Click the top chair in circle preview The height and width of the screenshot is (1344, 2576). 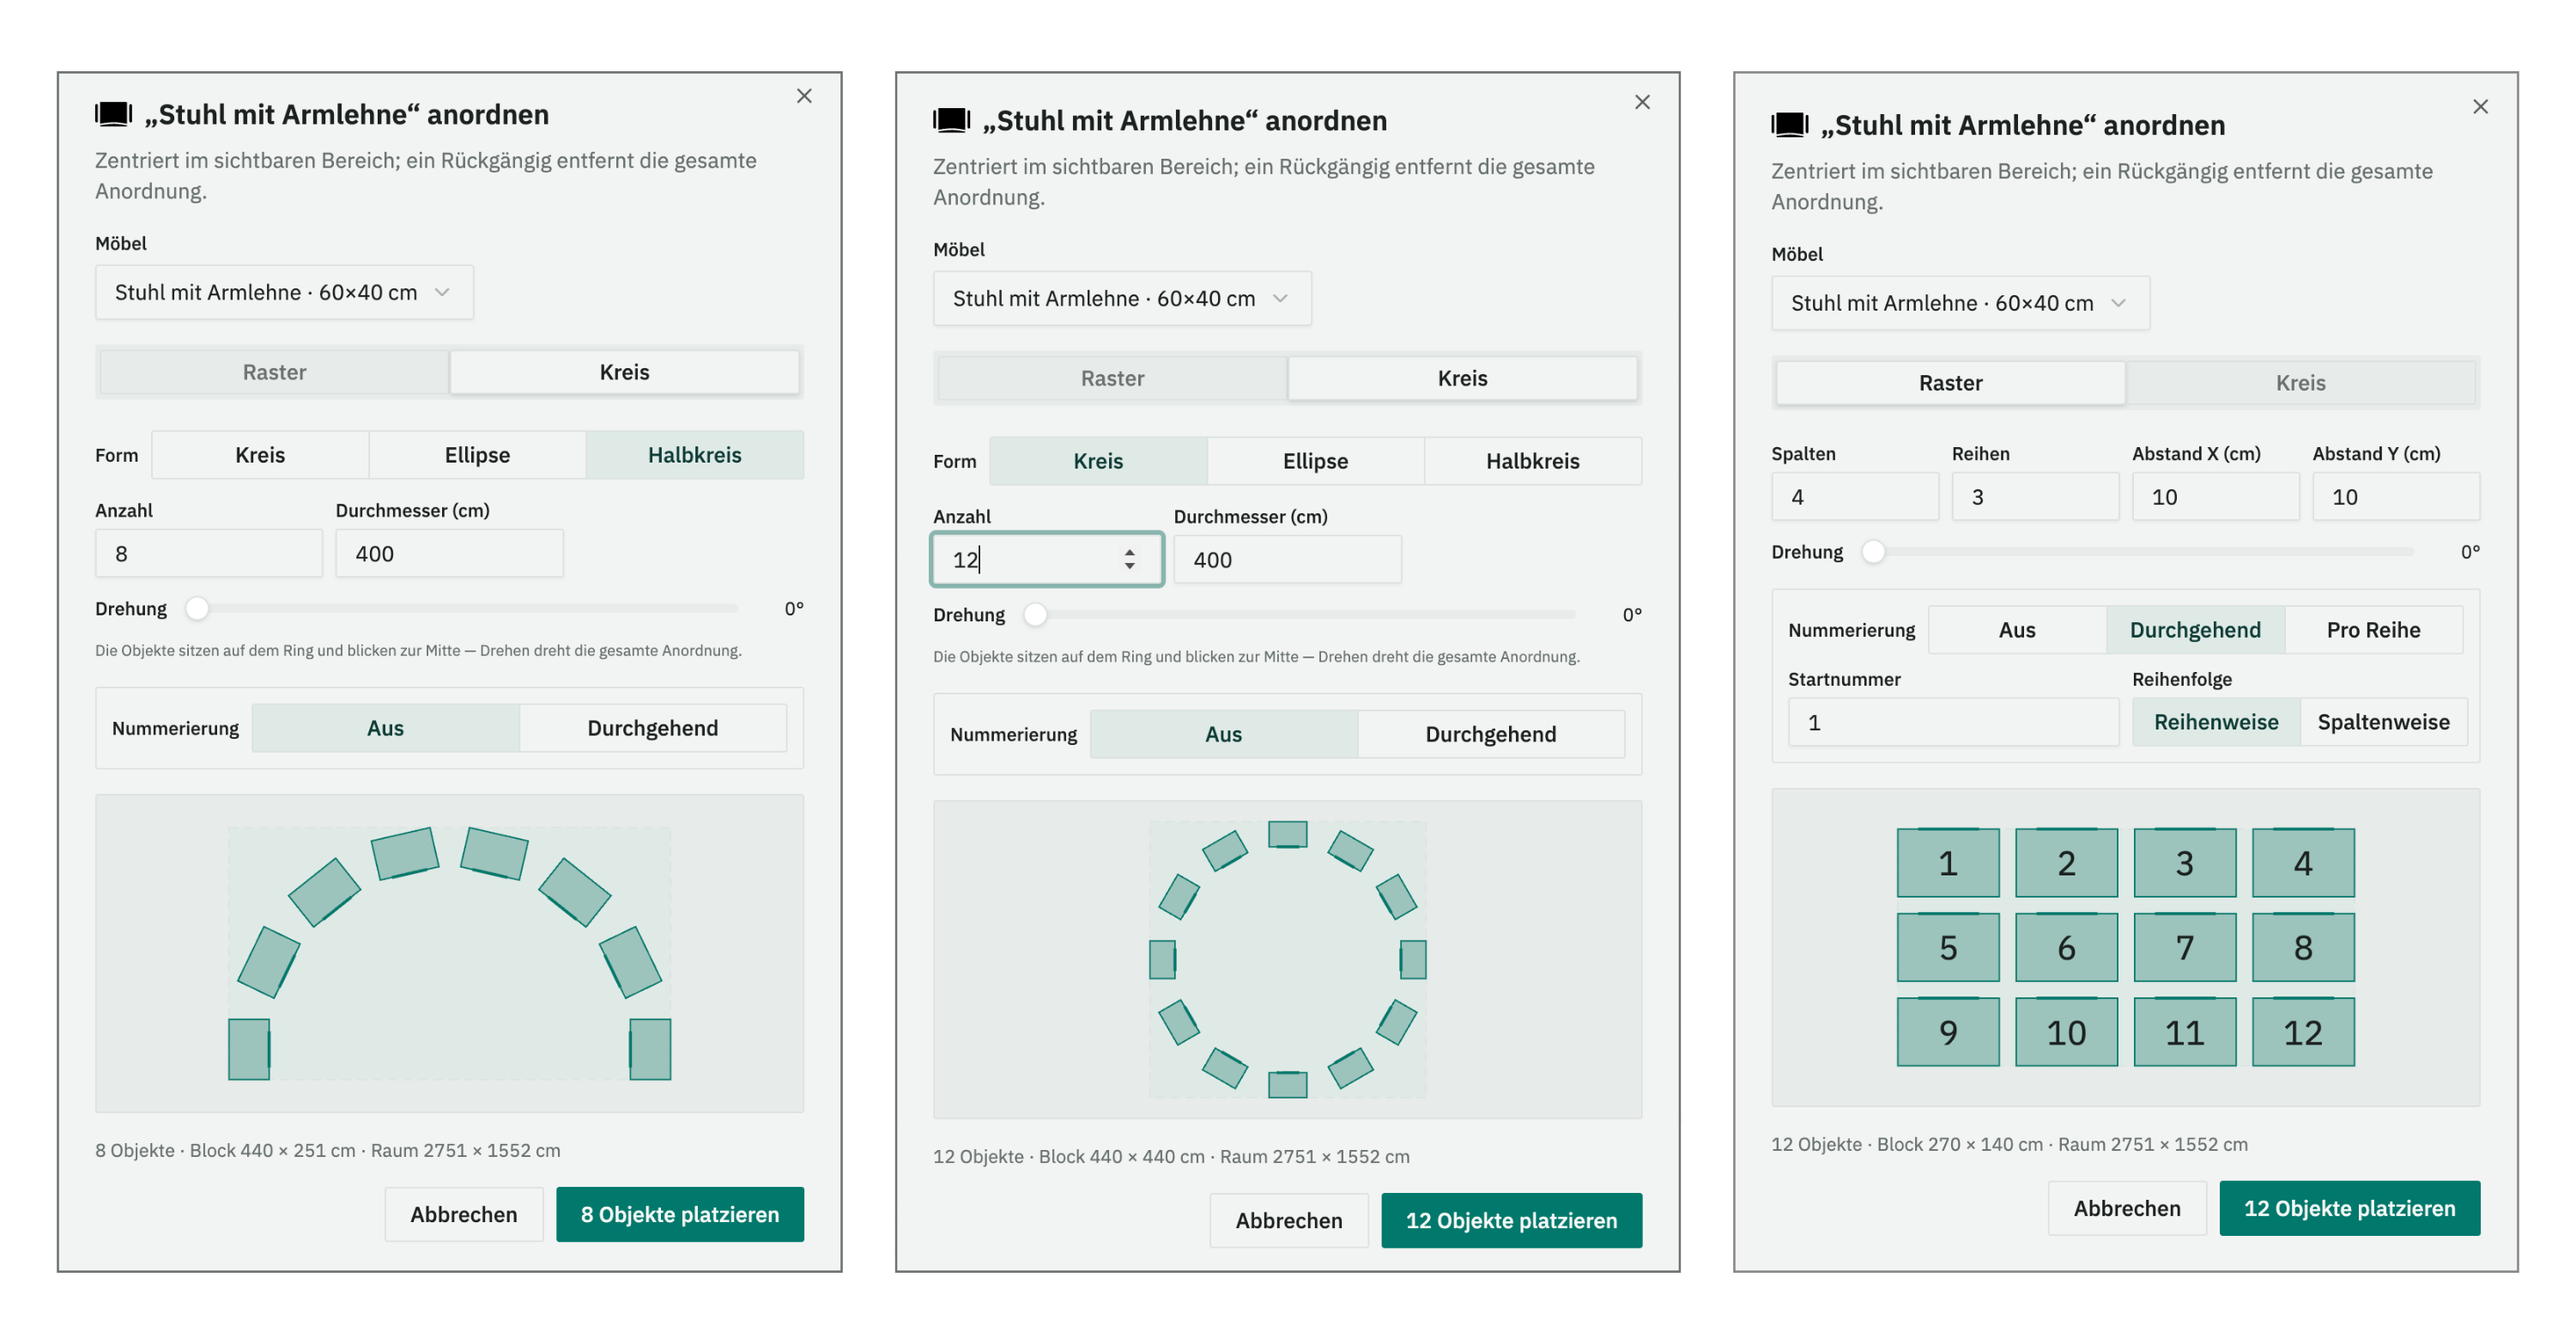[x=1287, y=834]
